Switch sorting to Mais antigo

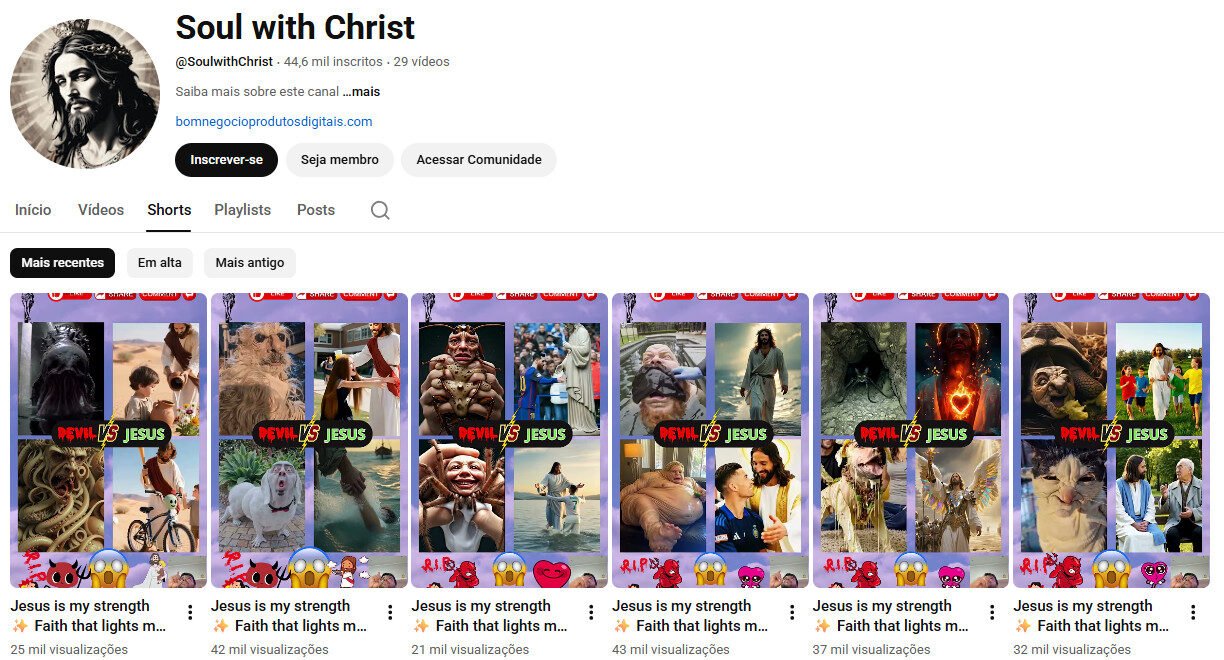249,262
